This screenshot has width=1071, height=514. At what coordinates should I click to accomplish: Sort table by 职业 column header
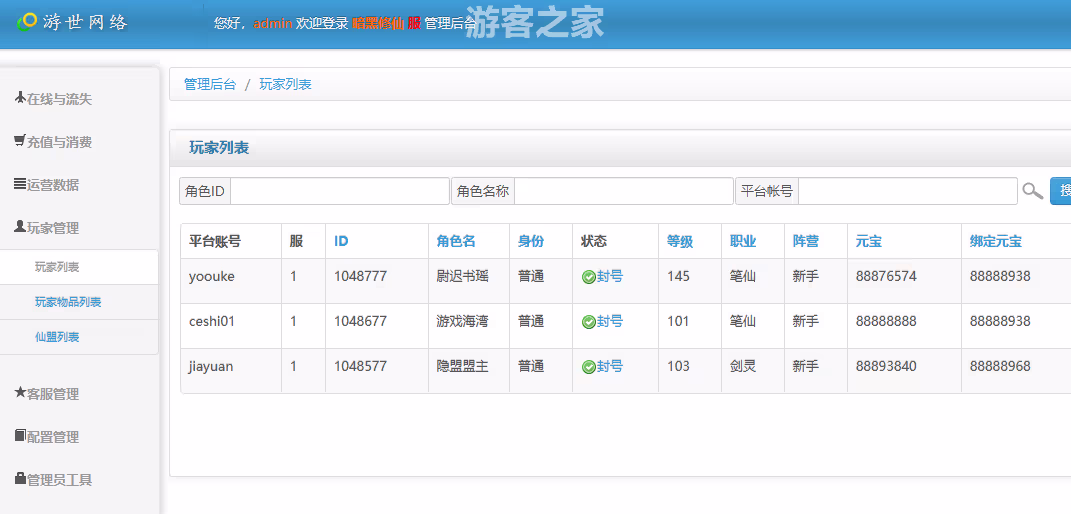[x=742, y=241]
